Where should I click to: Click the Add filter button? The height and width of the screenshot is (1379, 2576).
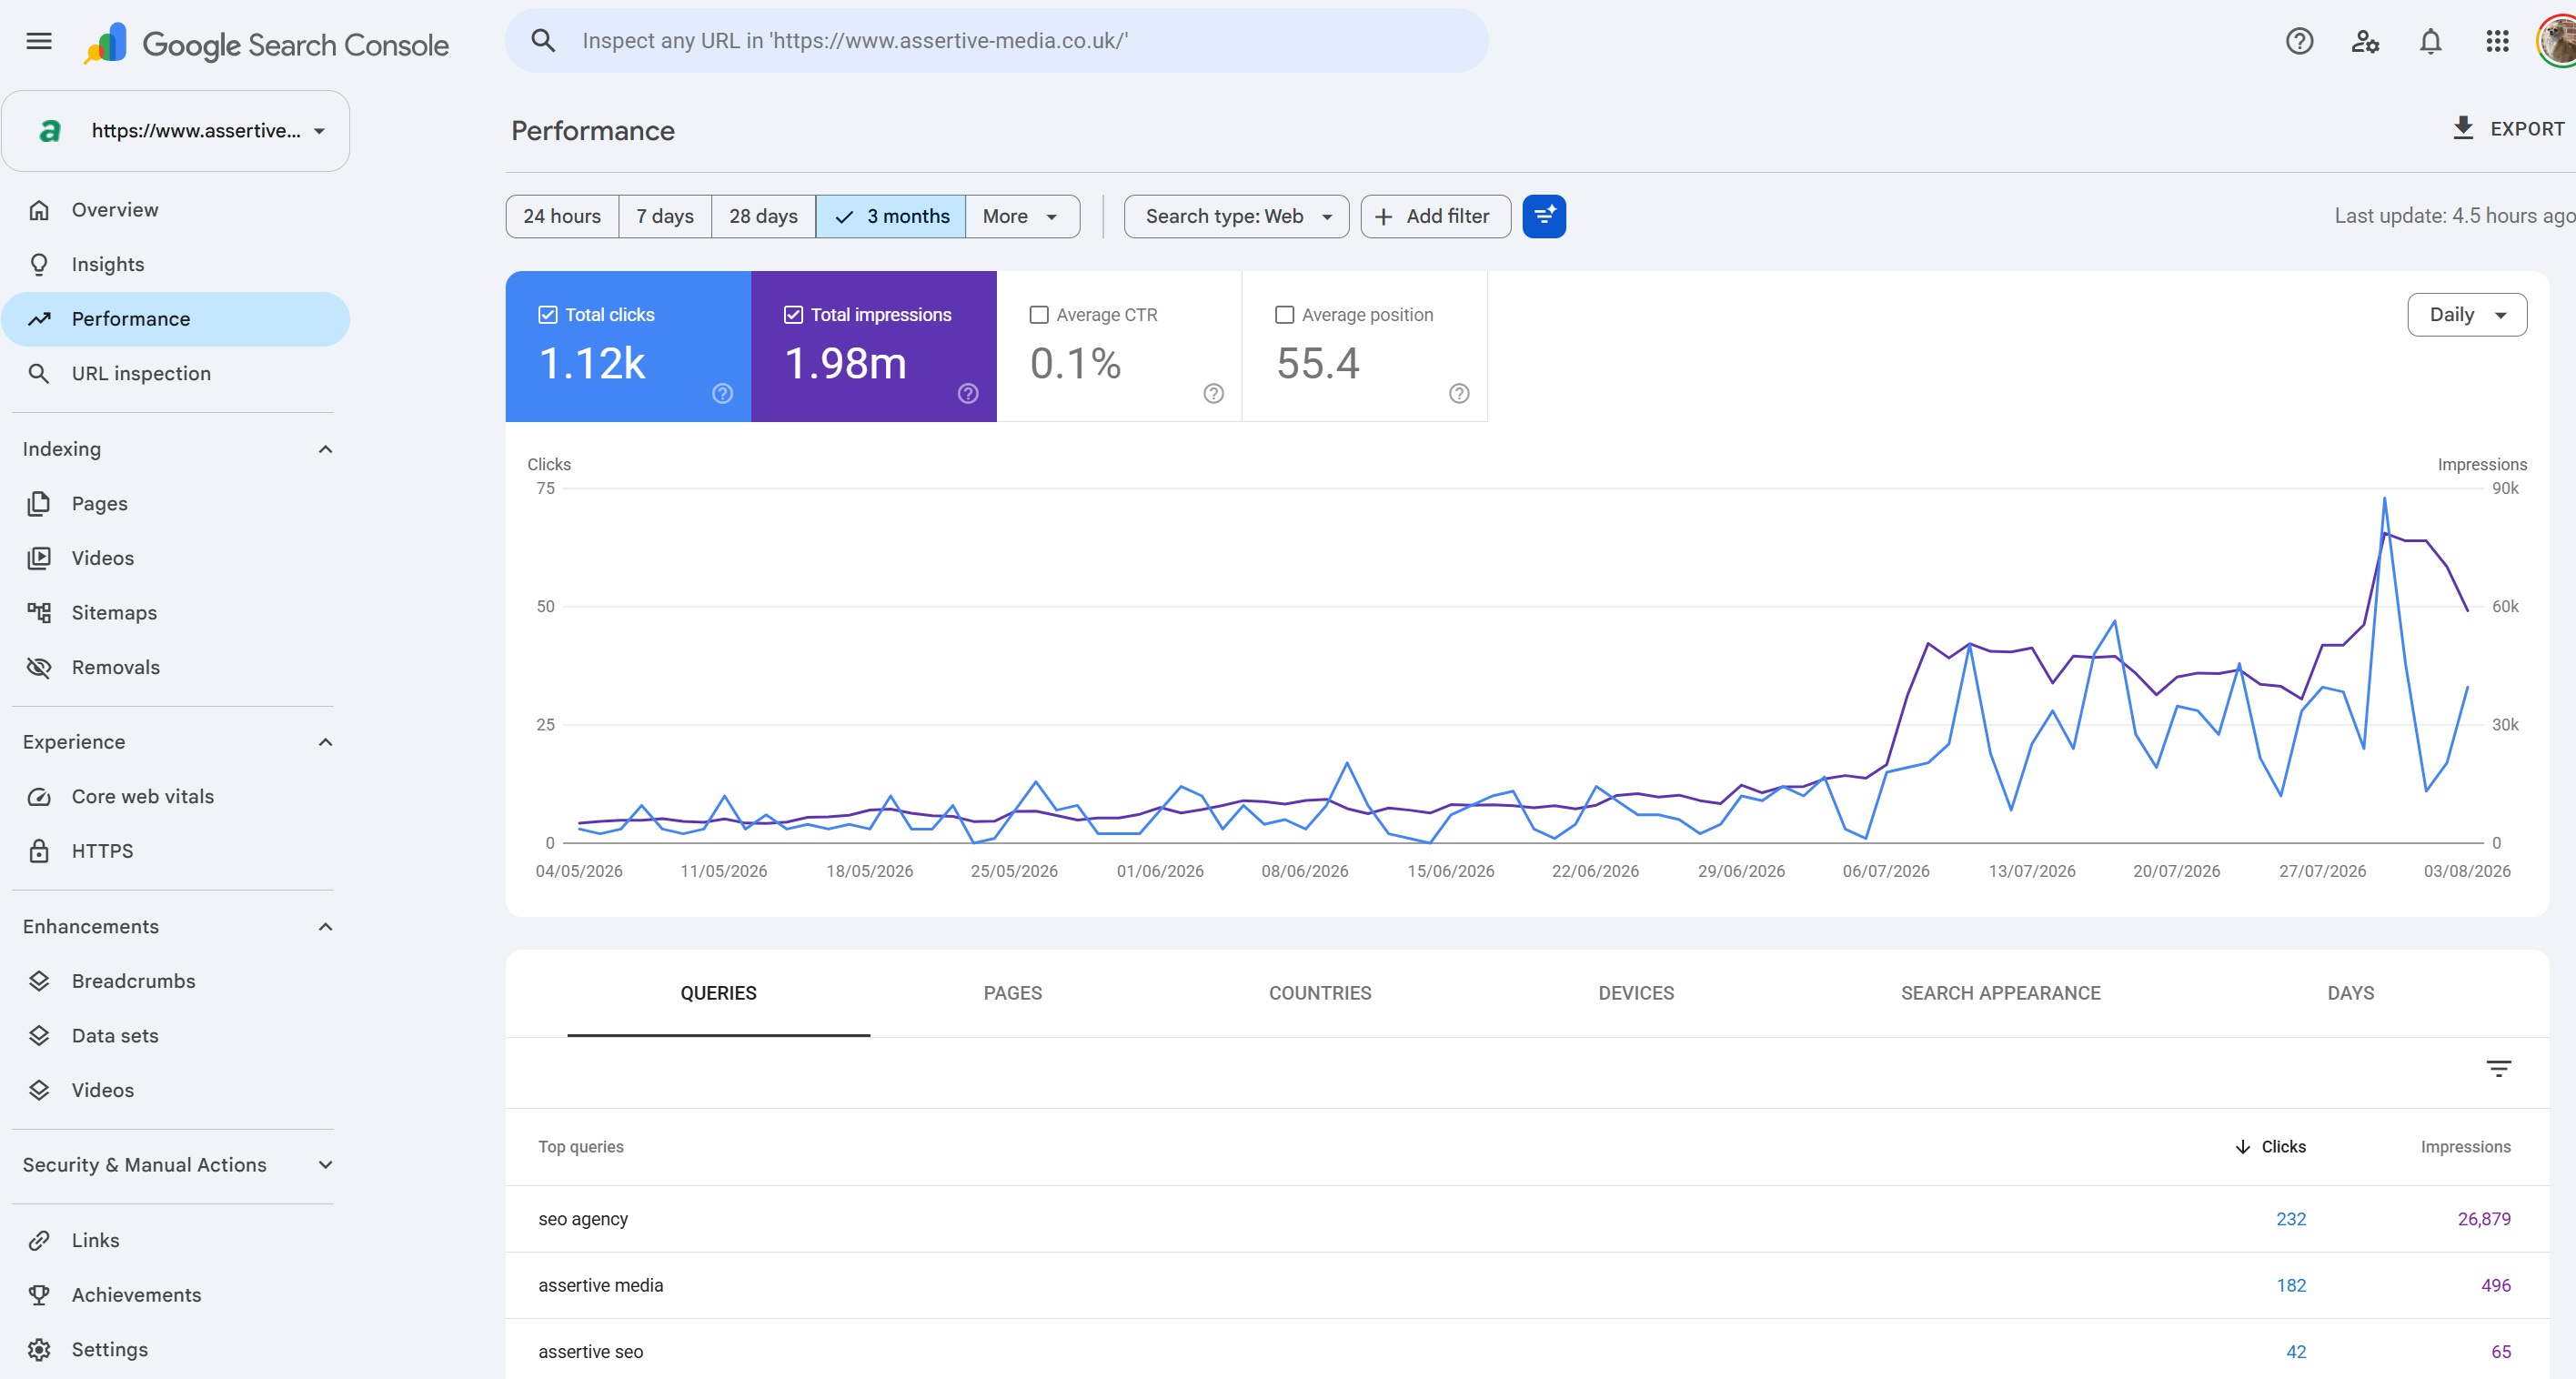[1435, 216]
